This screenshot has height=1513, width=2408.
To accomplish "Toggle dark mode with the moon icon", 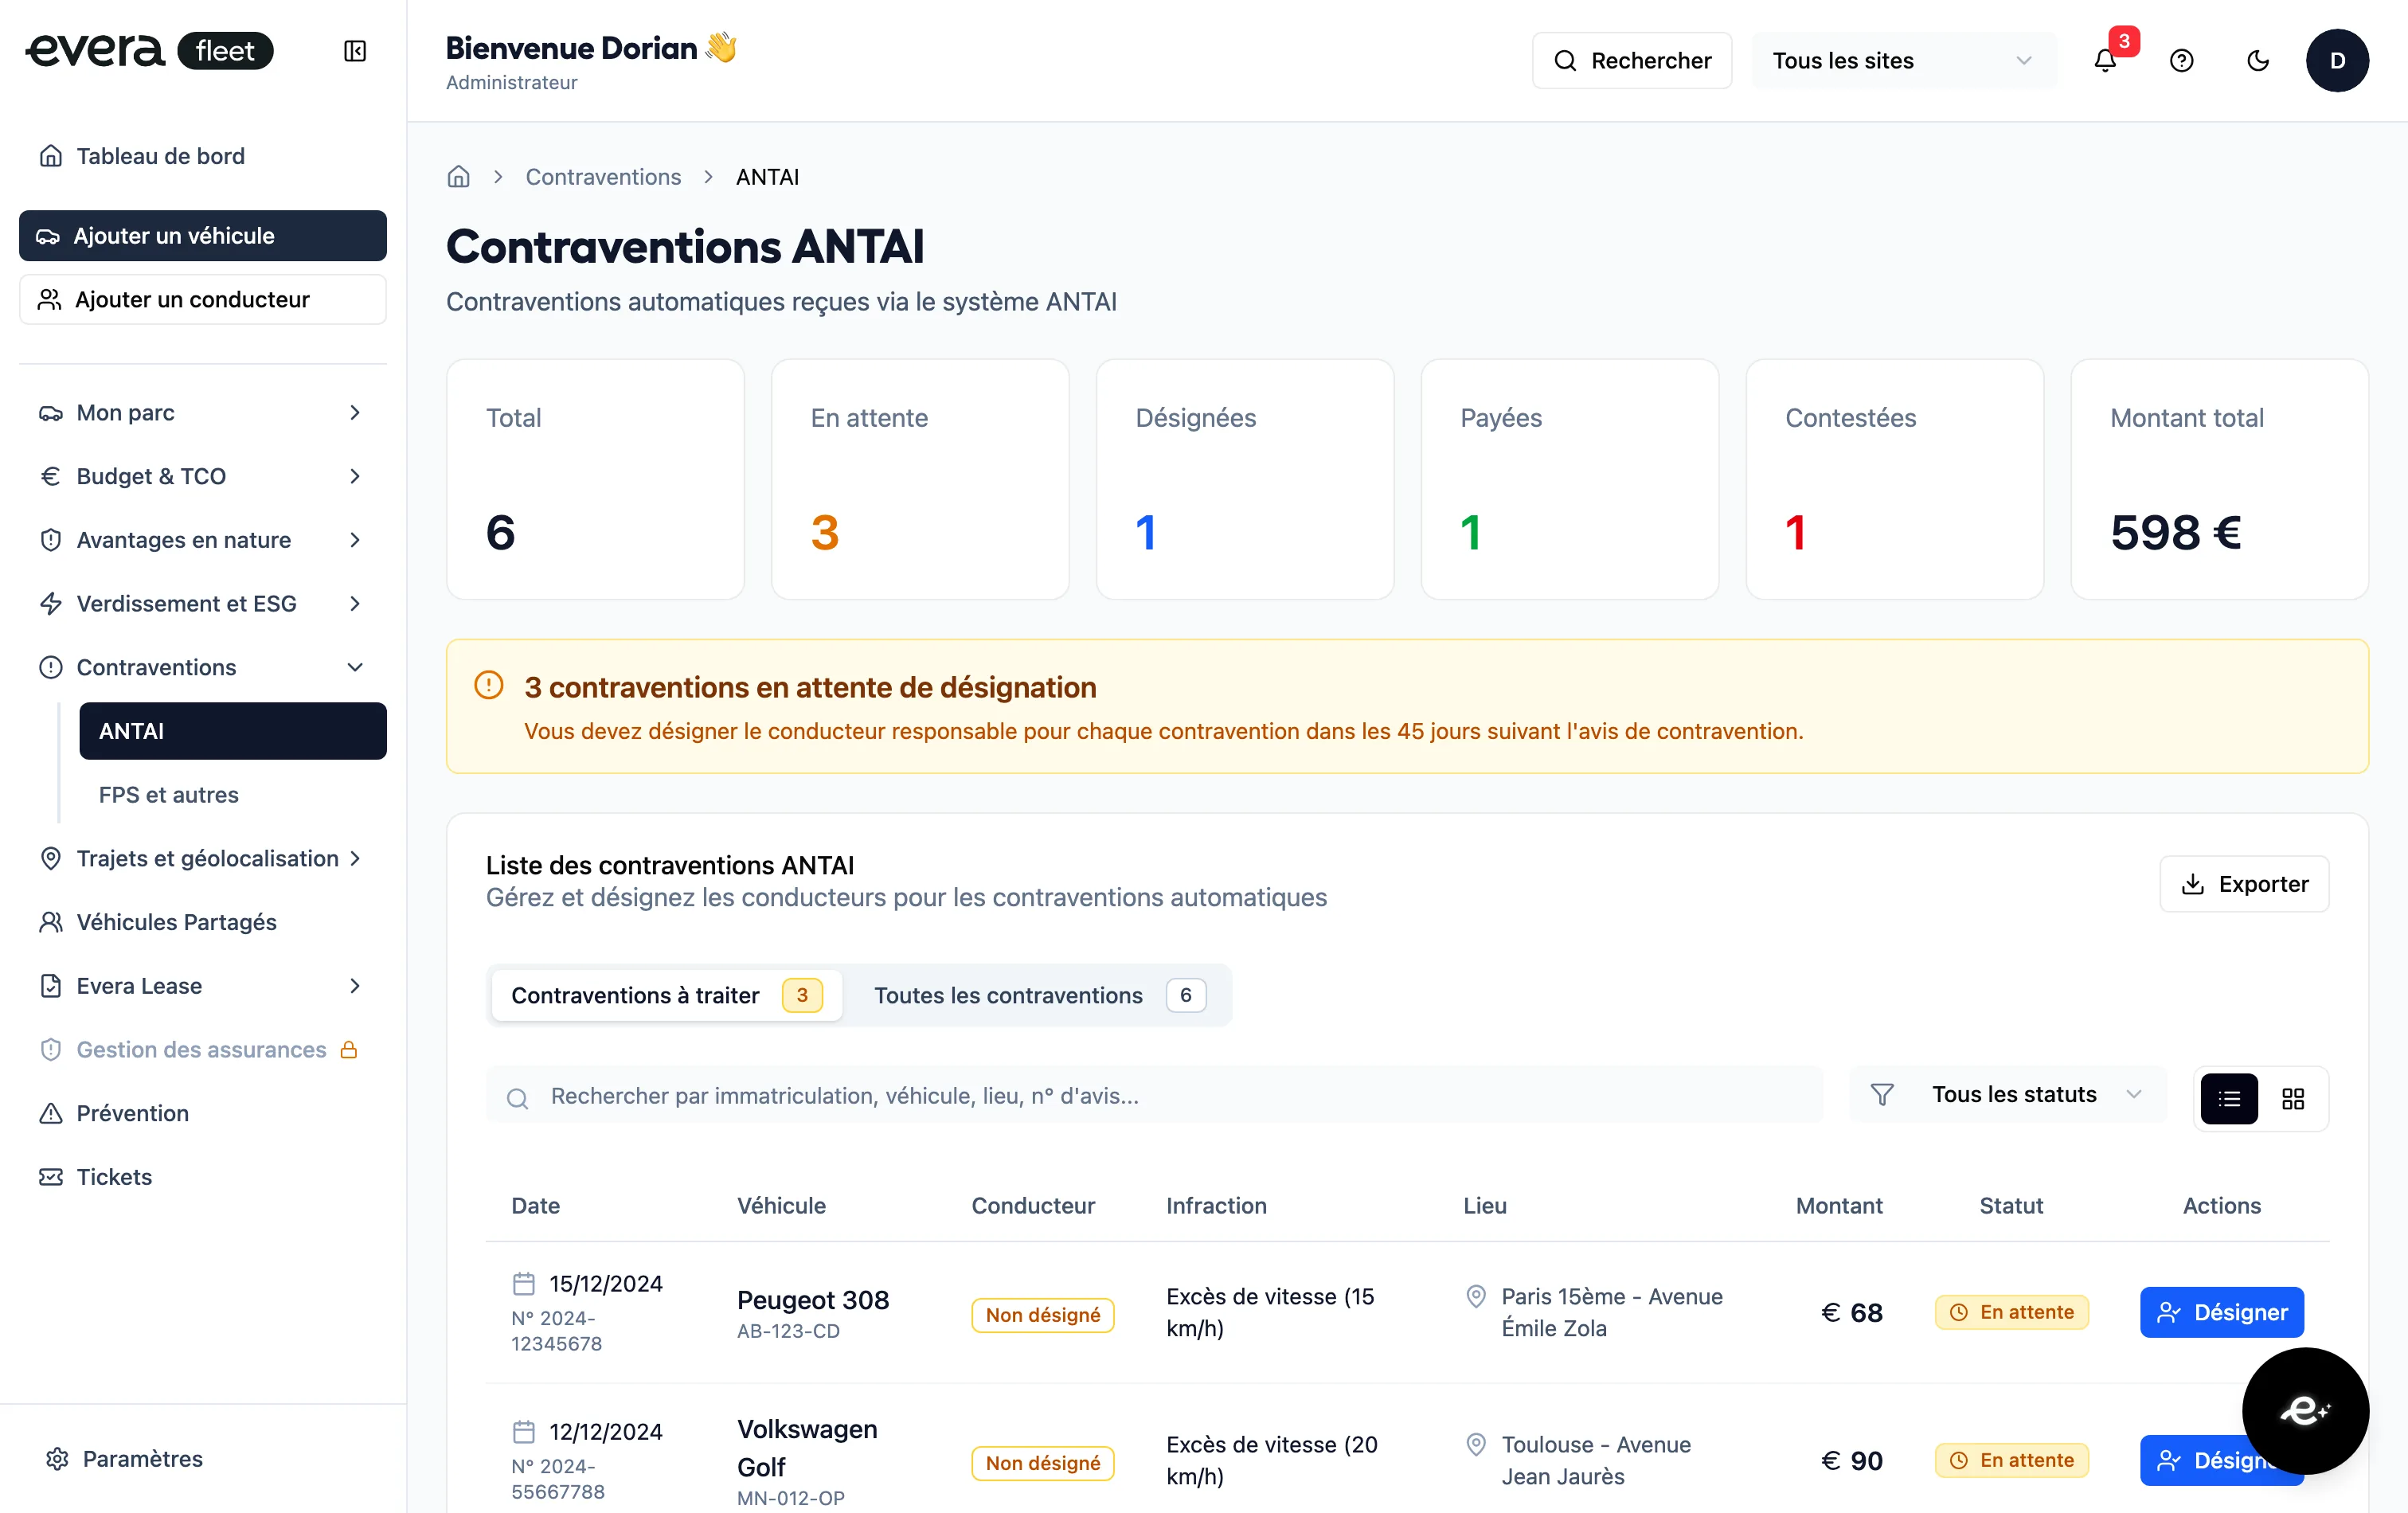I will (x=2258, y=61).
